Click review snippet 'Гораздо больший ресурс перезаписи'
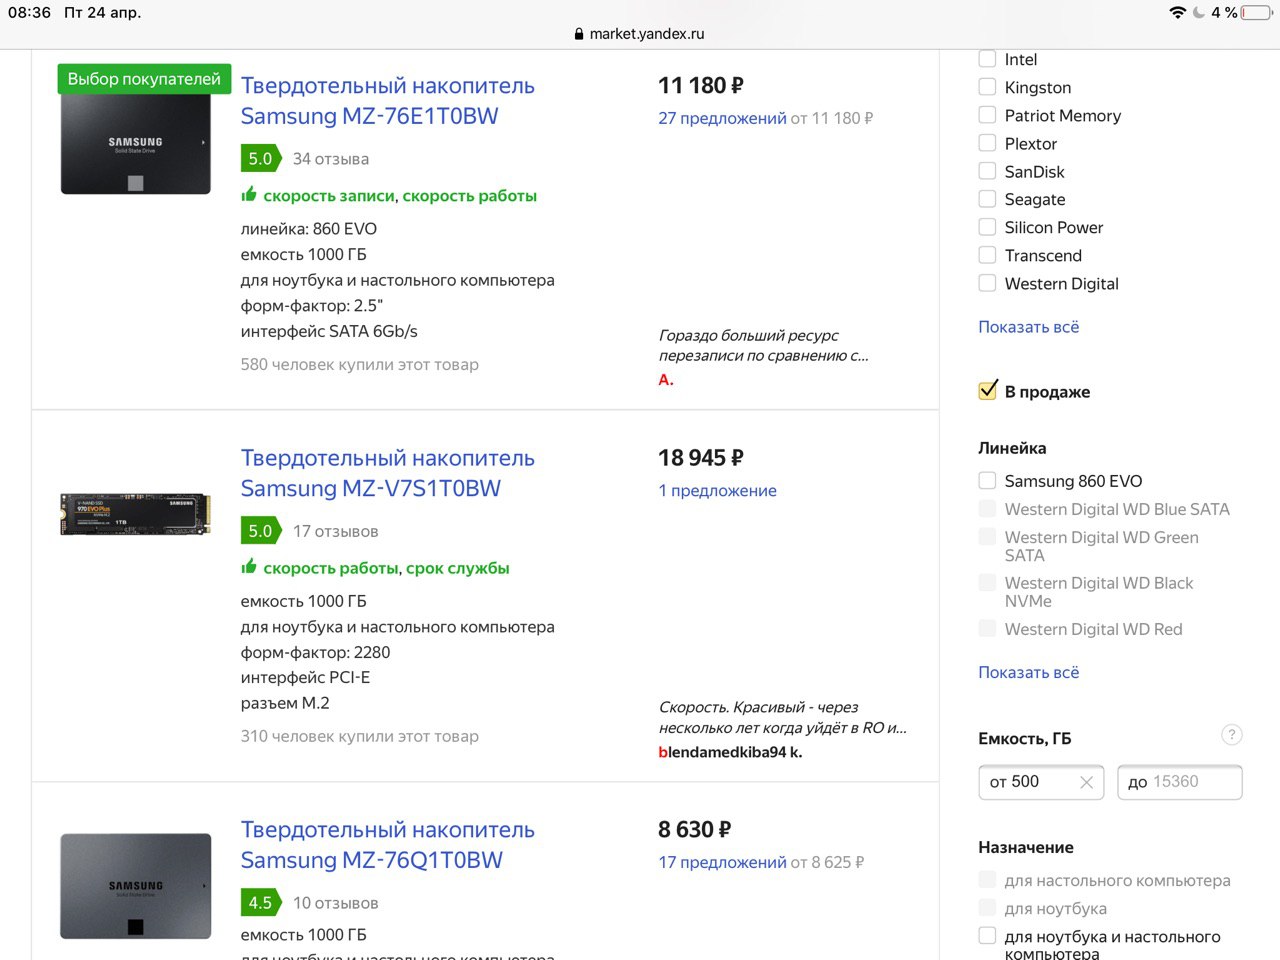Screen dimensions: 1280x960 point(764,345)
